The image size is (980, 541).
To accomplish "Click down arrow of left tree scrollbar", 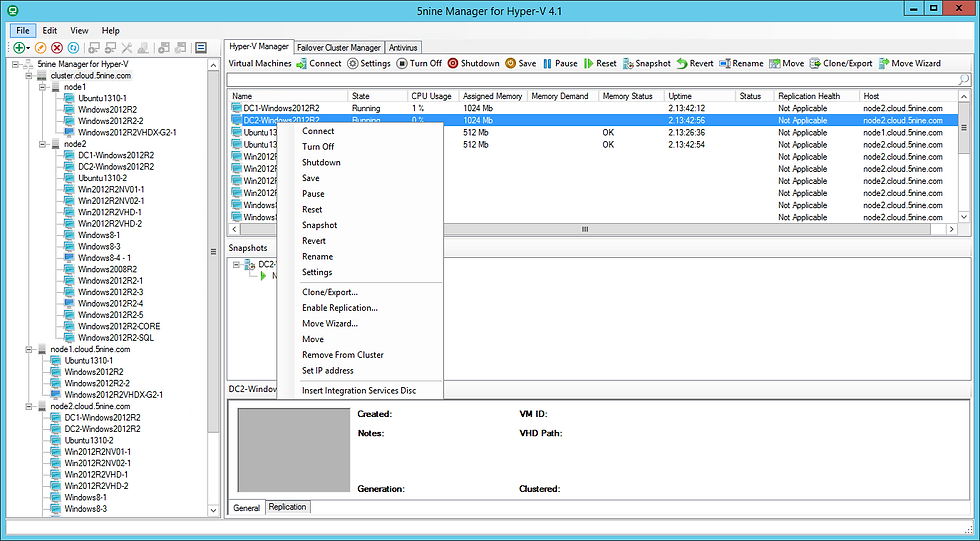I will pos(213,510).
